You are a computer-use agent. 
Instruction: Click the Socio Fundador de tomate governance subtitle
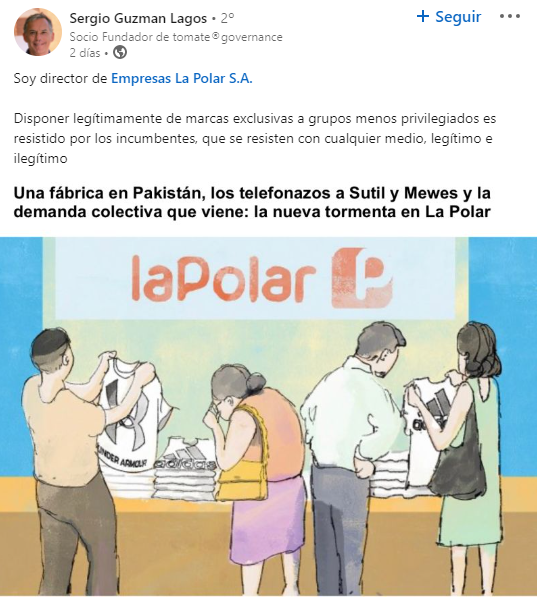(x=176, y=37)
